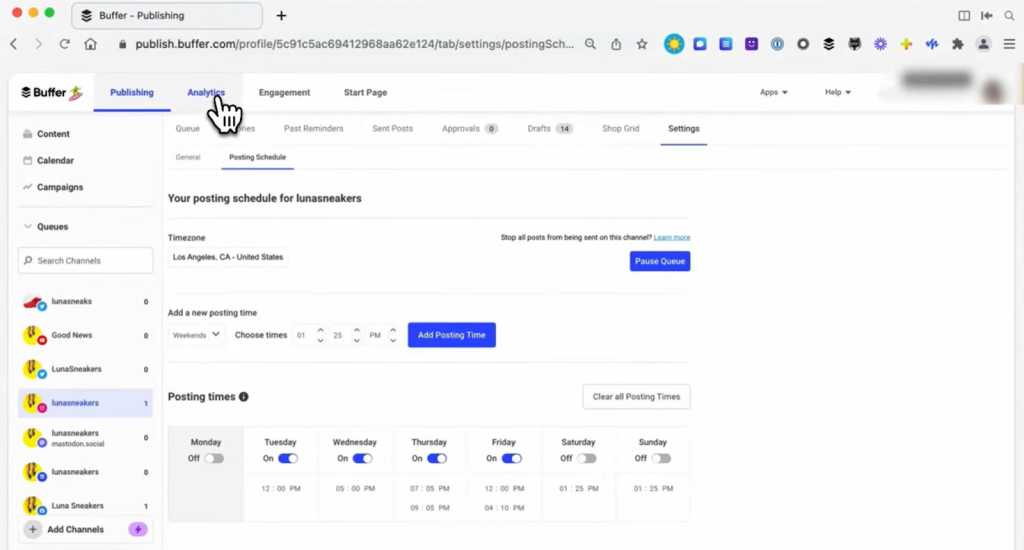Click the Add Channels button label
Viewport: 1024px width, 550px height.
75,530
